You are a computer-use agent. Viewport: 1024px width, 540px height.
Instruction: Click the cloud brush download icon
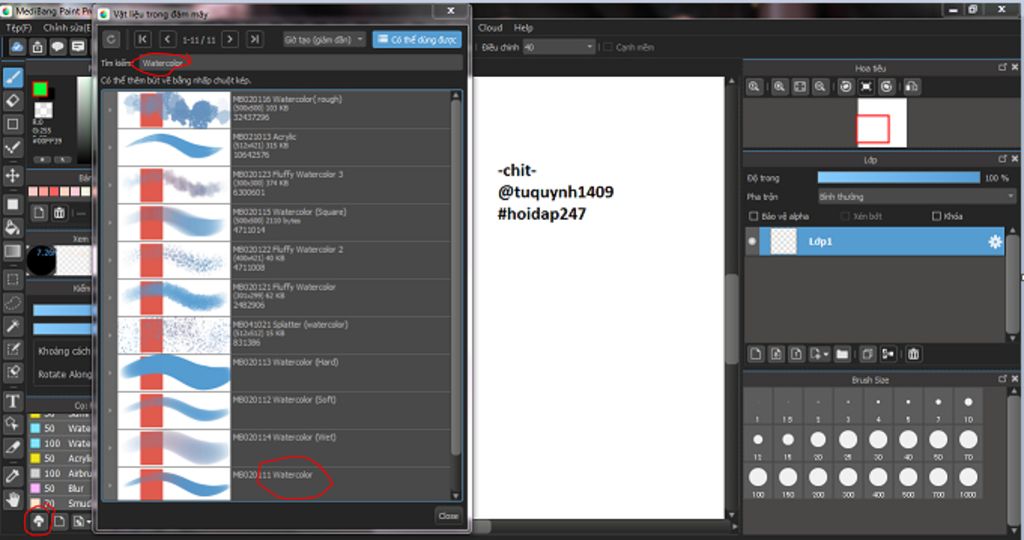(x=39, y=521)
